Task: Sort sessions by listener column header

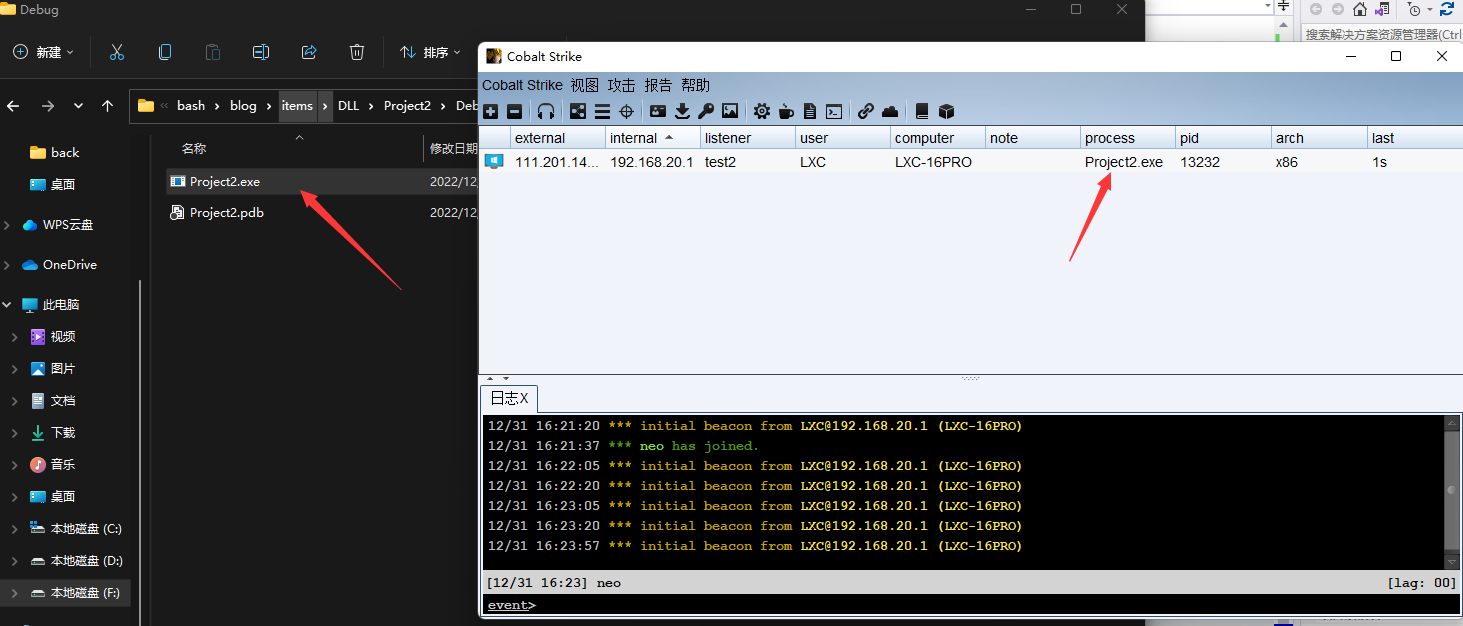Action: pos(748,138)
